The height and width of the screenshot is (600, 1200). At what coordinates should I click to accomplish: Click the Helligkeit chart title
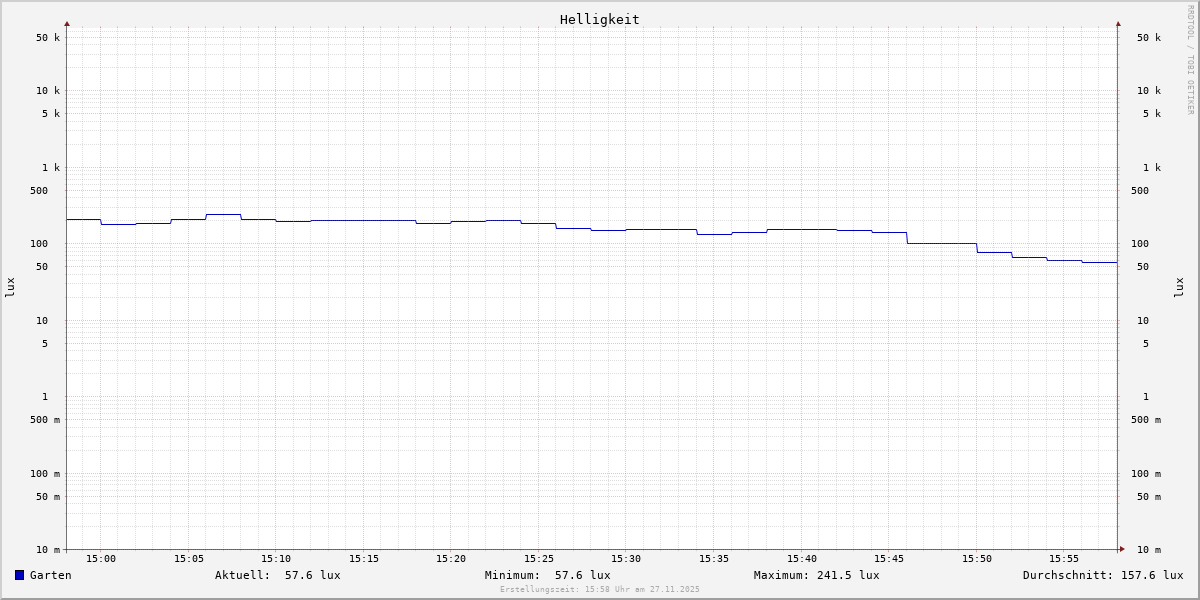(599, 19)
